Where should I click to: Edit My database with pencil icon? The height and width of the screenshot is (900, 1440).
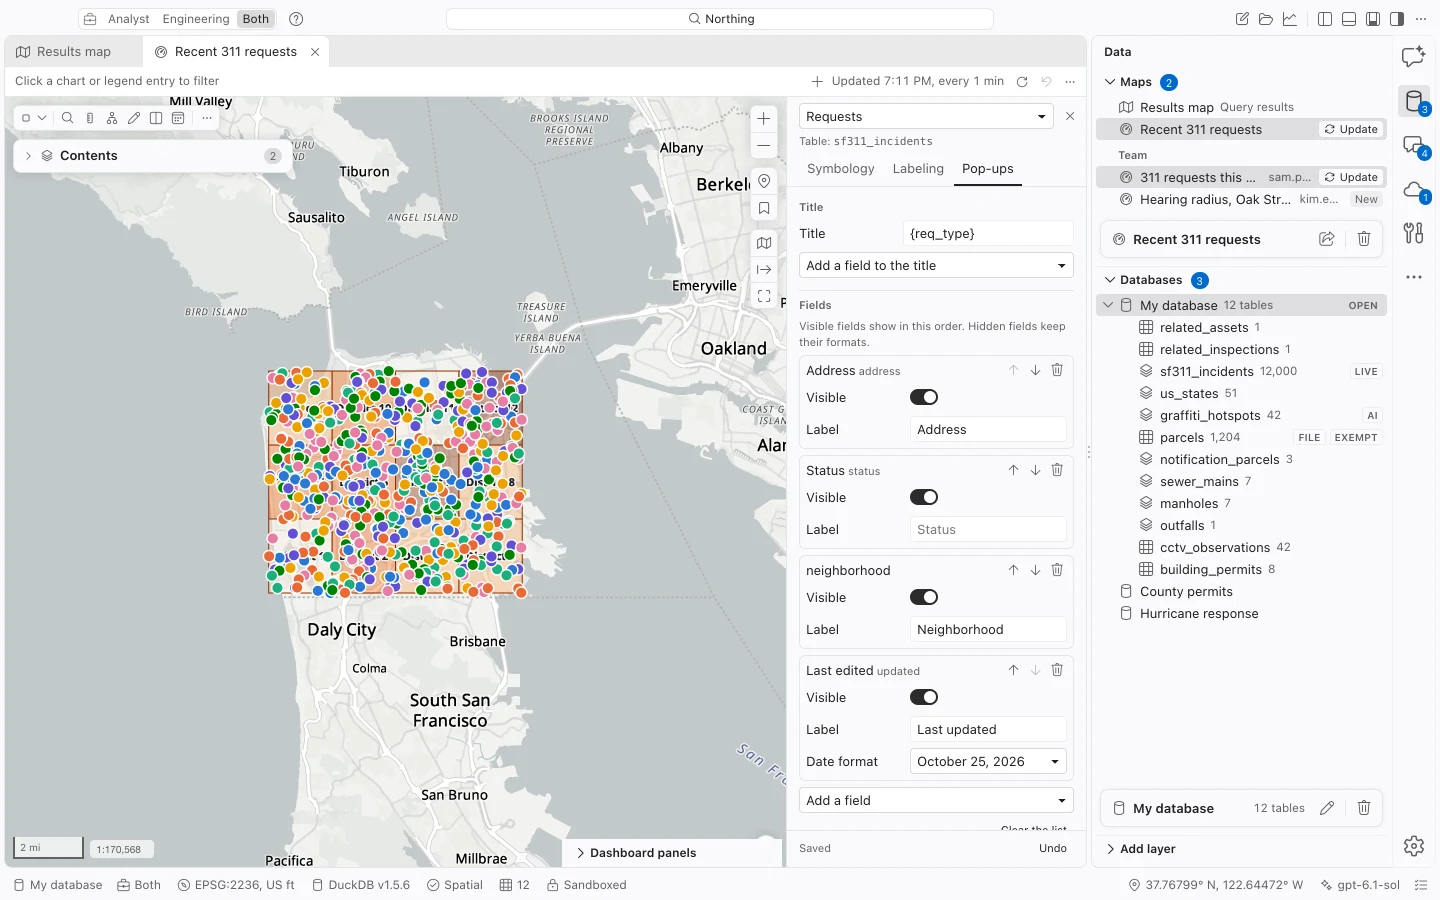click(x=1327, y=808)
